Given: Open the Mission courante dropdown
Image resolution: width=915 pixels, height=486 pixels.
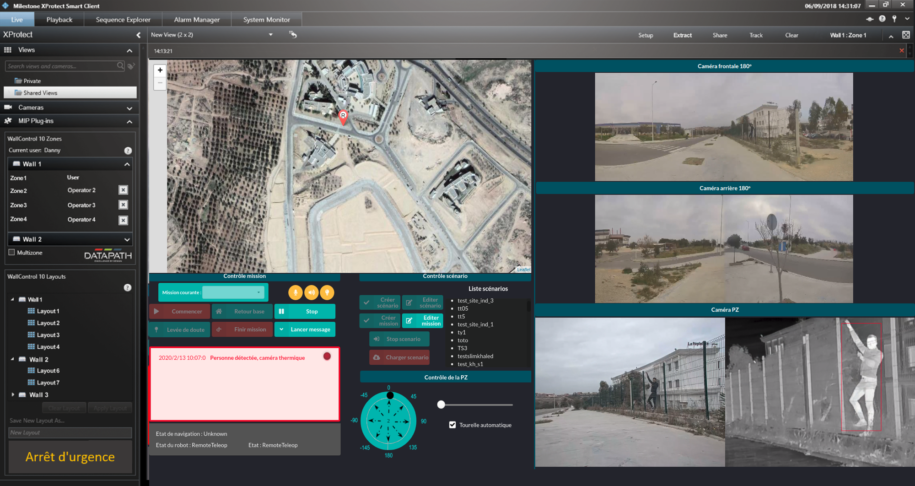Looking at the screenshot, I should [x=233, y=292].
